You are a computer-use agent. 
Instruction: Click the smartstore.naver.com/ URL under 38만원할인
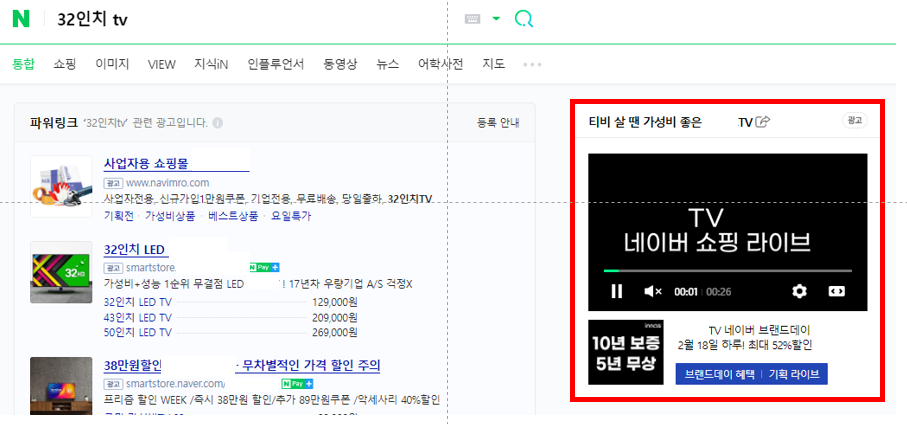point(175,384)
